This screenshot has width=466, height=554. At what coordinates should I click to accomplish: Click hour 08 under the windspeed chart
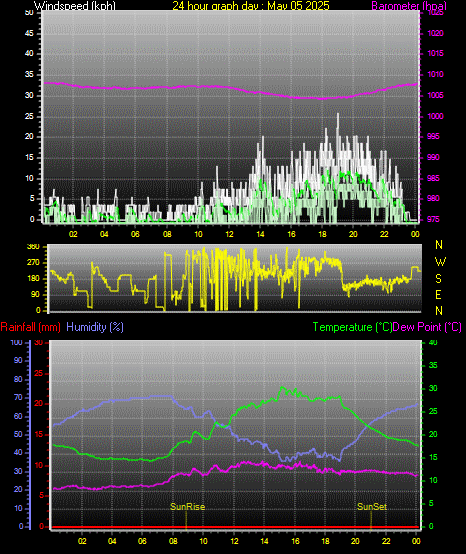167,234
